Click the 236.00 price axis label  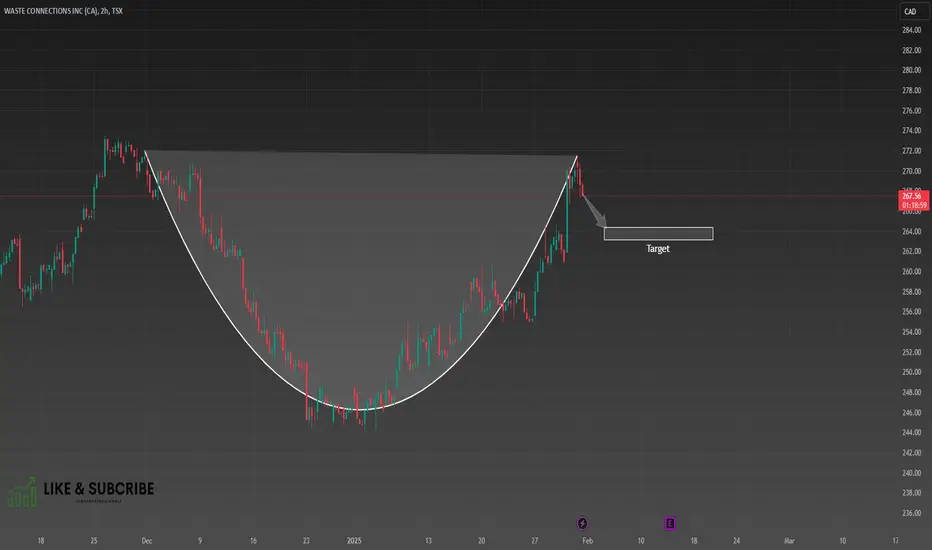(x=911, y=513)
